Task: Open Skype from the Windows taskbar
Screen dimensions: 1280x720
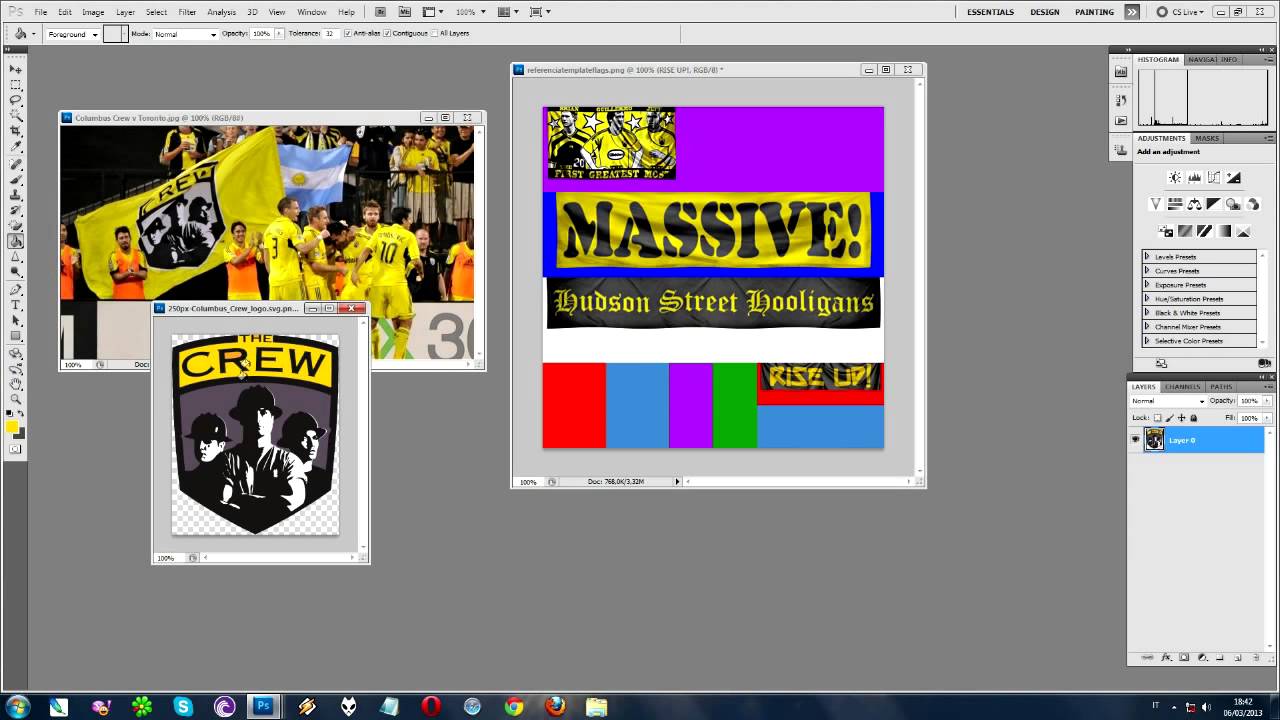Action: 182,707
